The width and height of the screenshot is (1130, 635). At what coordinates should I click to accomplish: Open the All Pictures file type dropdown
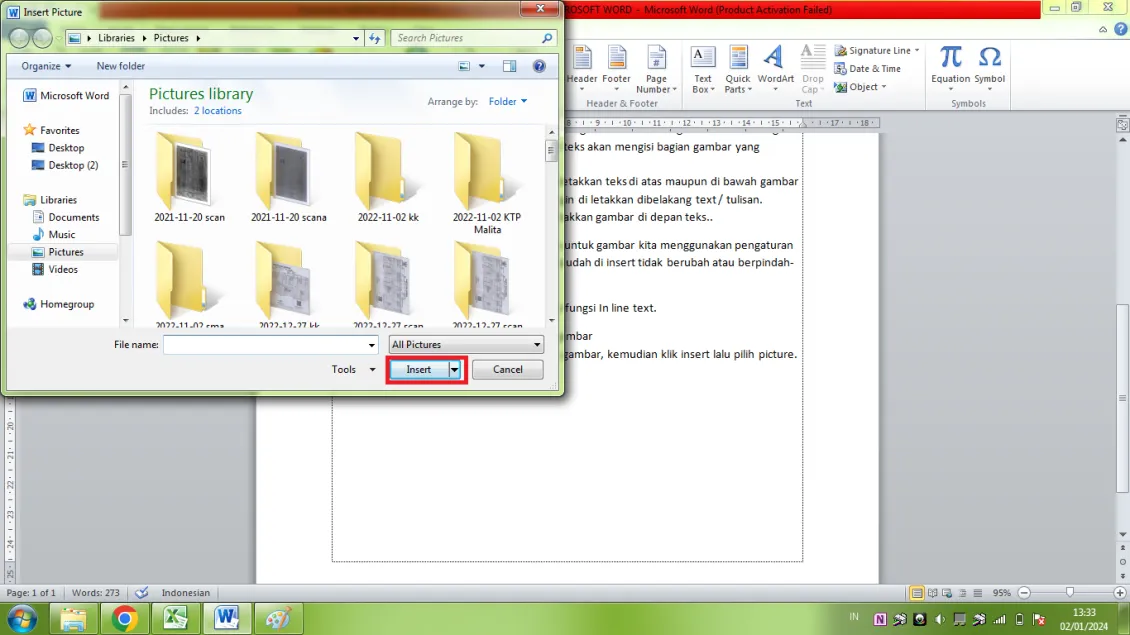(466, 345)
